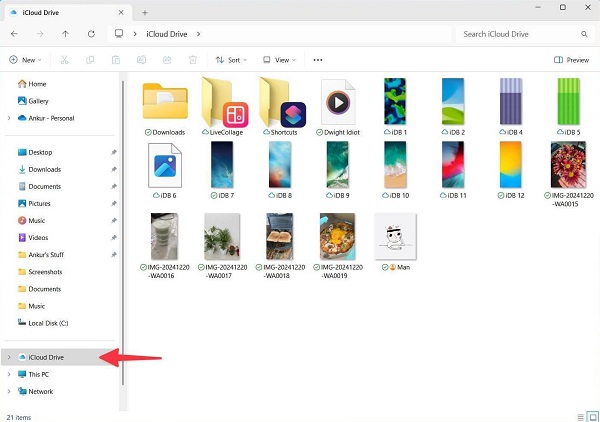The image size is (600, 422).
Task: Click the Rename icon in toolbar
Action: 141,60
